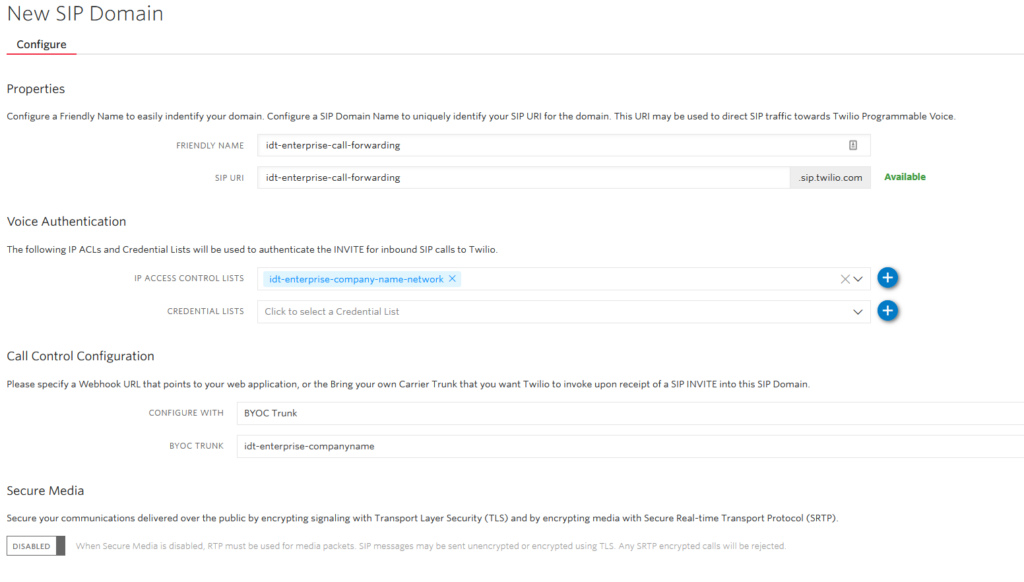
Task: Expand the IP Access Control Lists chevron
Action: (858, 279)
